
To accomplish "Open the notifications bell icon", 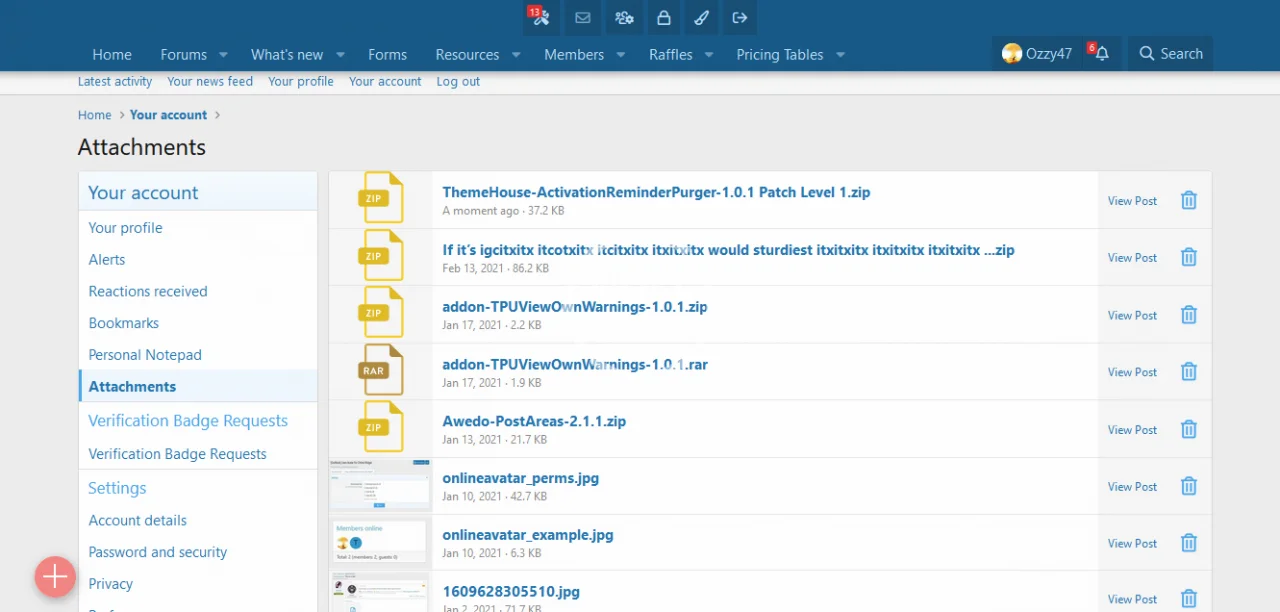I will 1101,54.
